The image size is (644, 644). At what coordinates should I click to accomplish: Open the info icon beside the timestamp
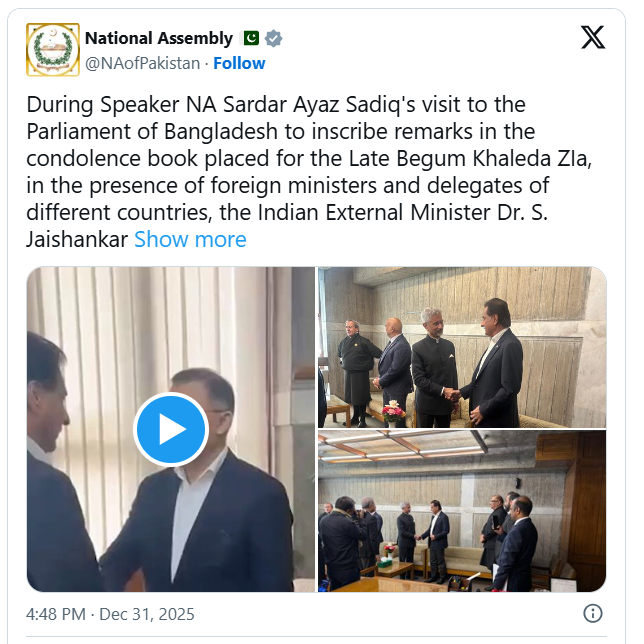pyautogui.click(x=592, y=613)
